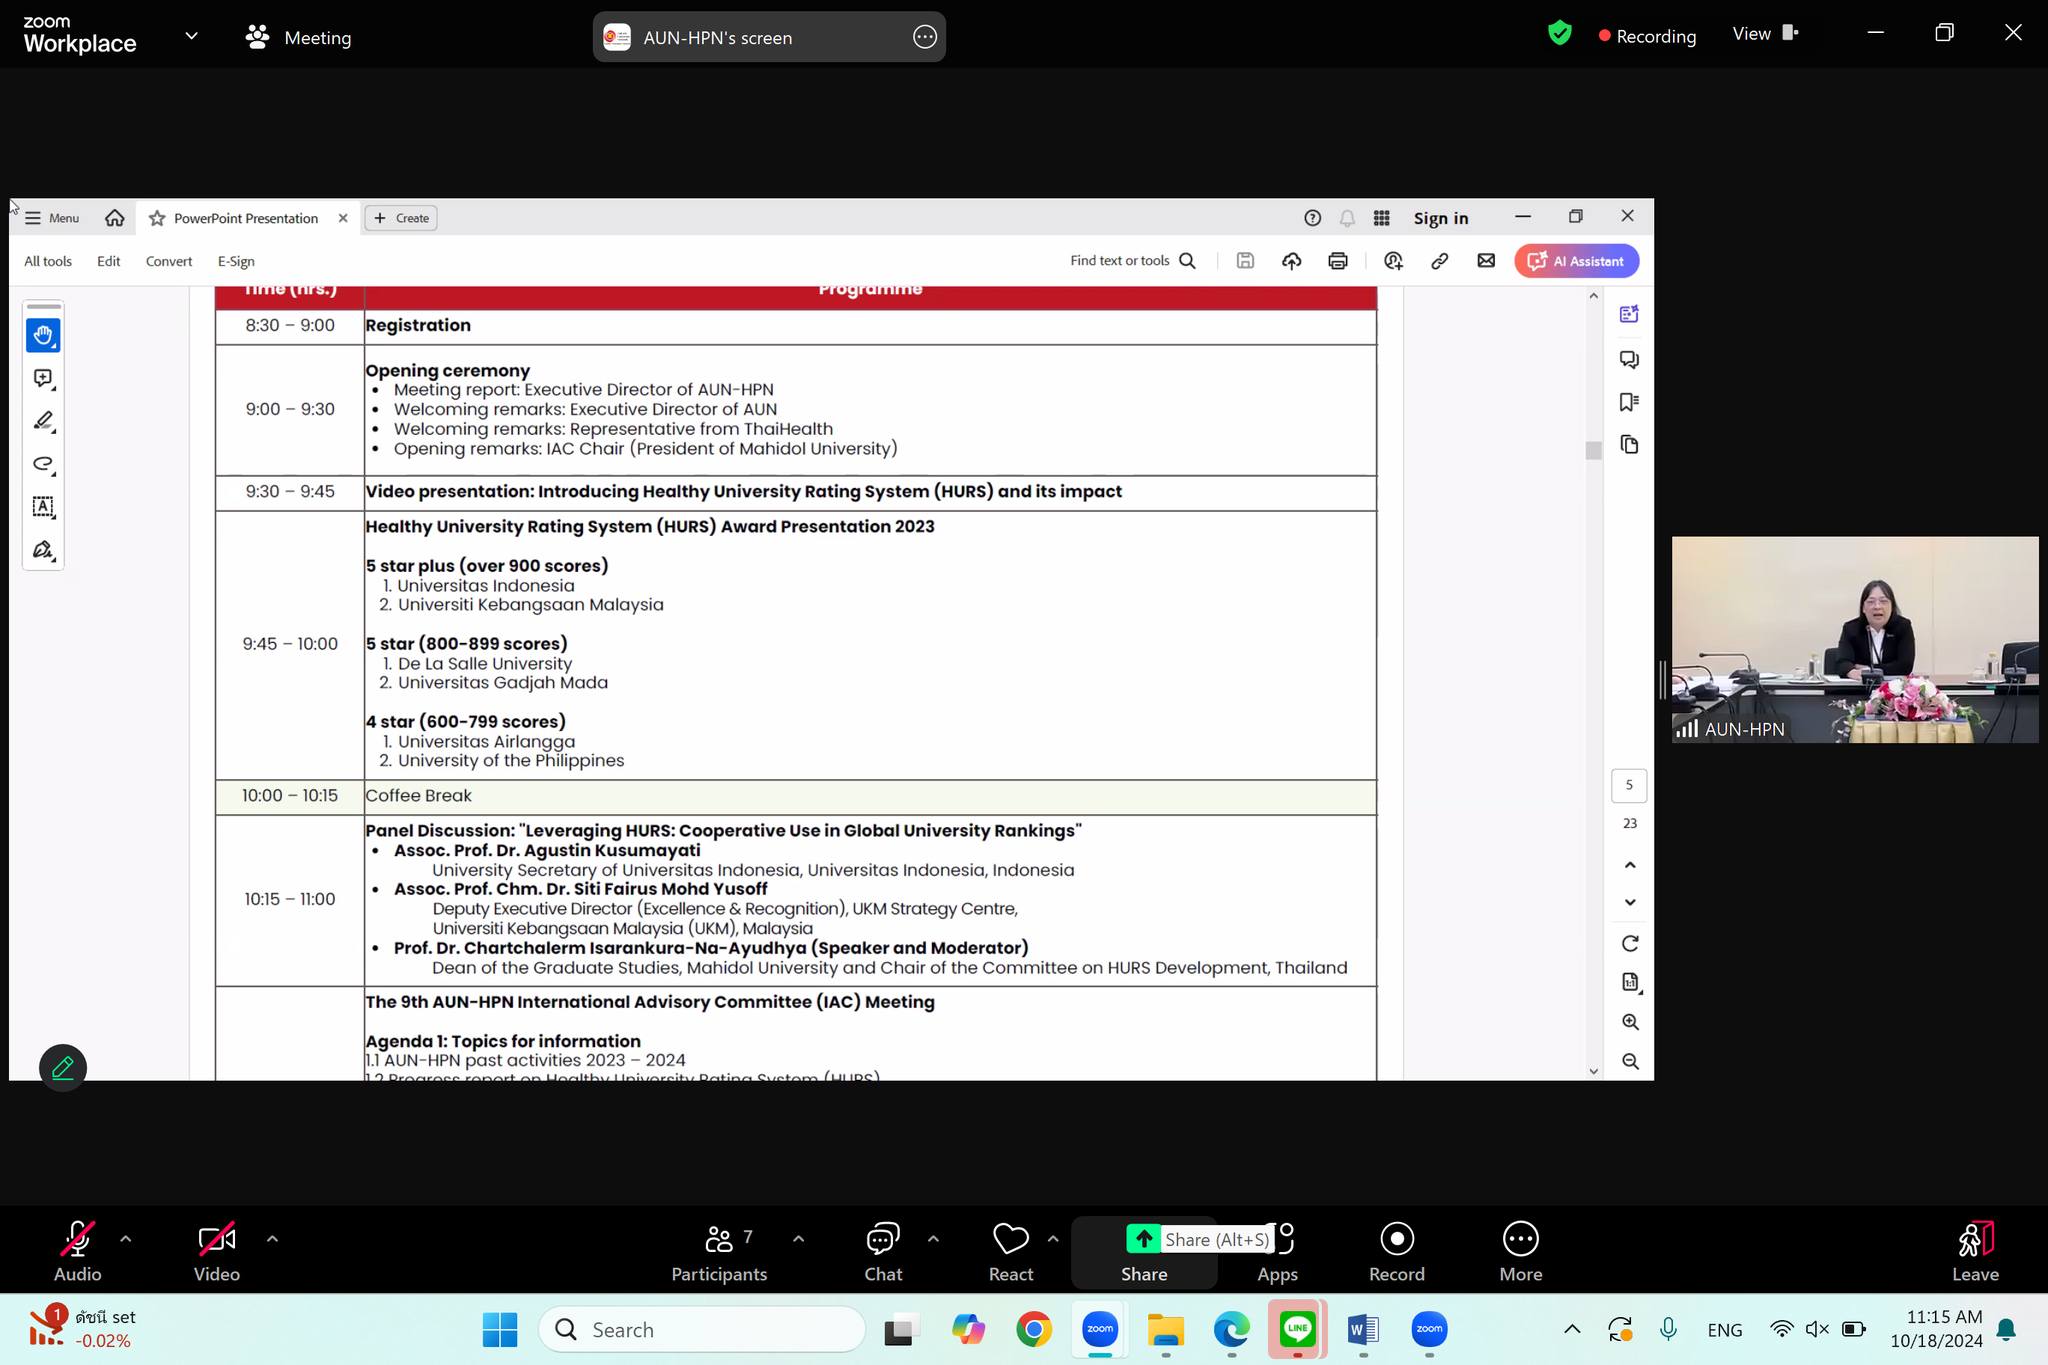Click the PDF vertical scrollbar thumb
Viewport: 2048px width, 1365px height.
(x=1594, y=450)
